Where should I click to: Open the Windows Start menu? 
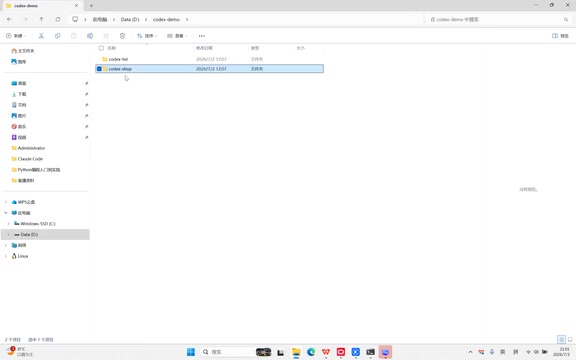[191, 352]
